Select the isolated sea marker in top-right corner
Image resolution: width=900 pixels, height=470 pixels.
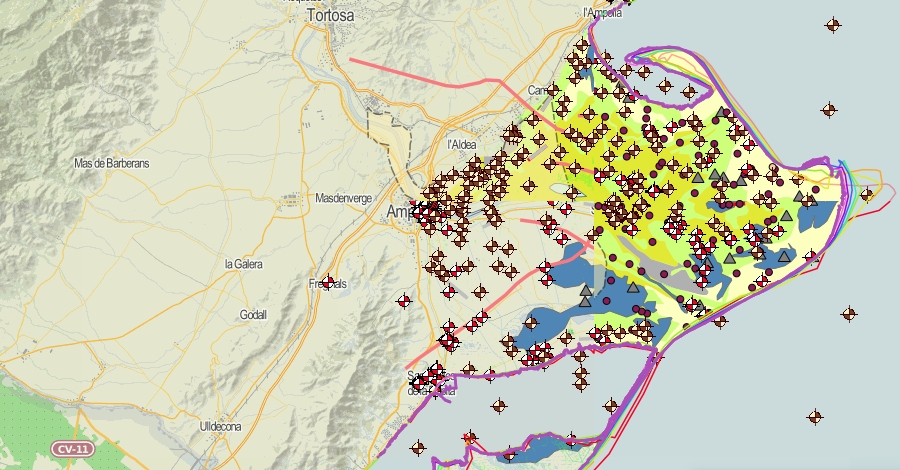[833, 25]
